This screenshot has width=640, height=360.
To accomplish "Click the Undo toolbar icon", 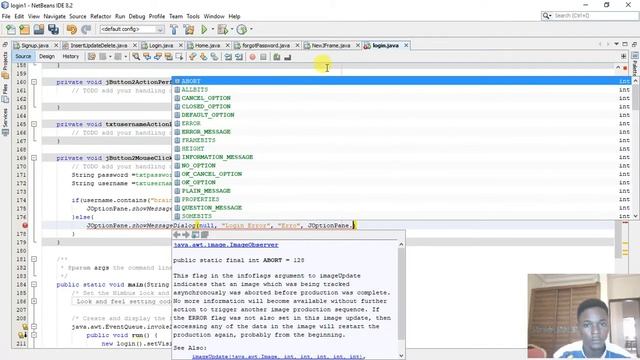I will [x=72, y=29].
